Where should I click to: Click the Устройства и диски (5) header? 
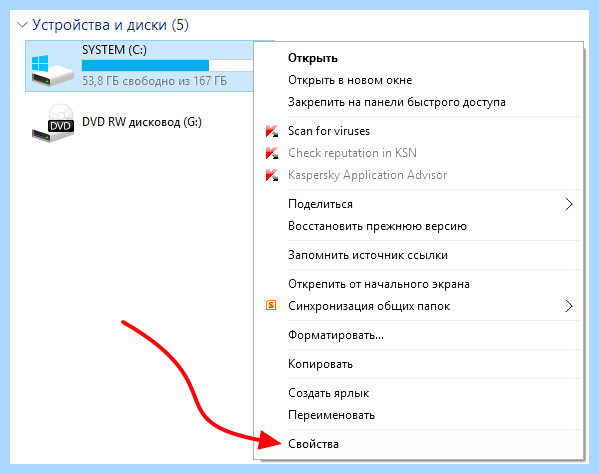click(x=110, y=25)
